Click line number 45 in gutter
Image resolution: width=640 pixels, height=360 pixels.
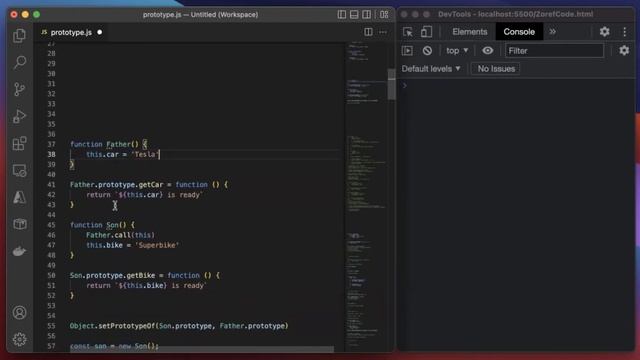pos(51,225)
